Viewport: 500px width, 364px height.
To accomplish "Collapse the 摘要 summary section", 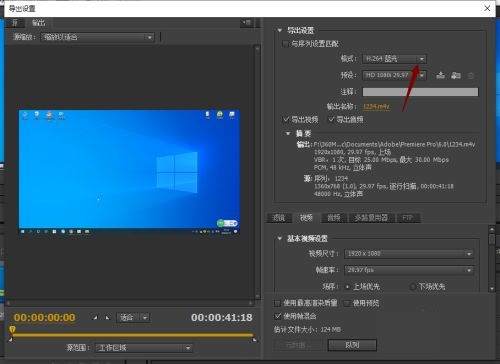I will [288, 133].
